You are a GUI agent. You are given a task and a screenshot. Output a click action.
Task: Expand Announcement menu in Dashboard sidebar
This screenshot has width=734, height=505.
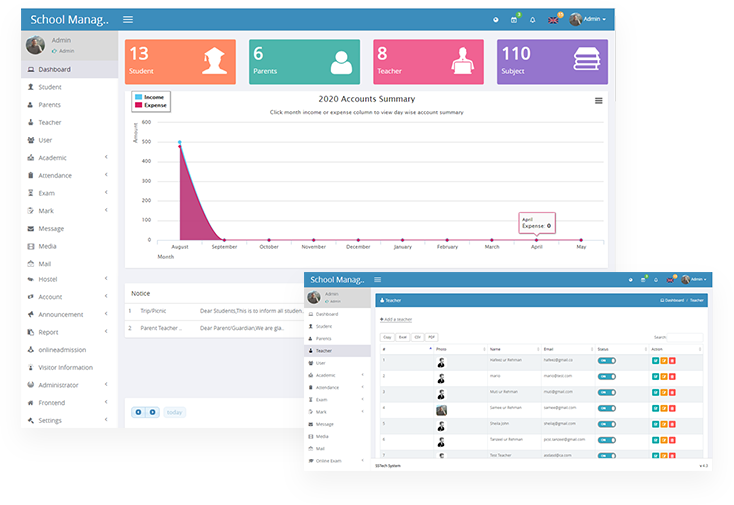(69, 315)
